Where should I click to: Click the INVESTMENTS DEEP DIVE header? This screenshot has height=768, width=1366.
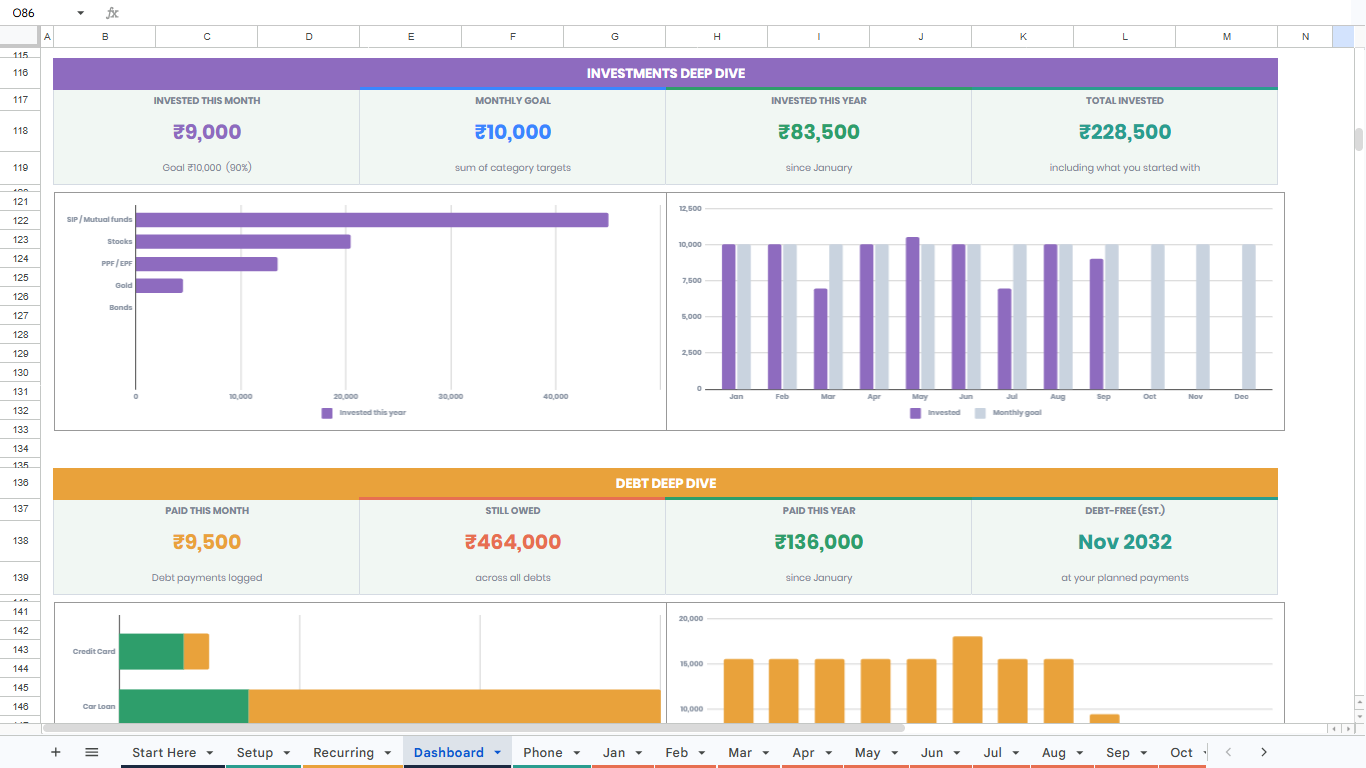click(665, 73)
